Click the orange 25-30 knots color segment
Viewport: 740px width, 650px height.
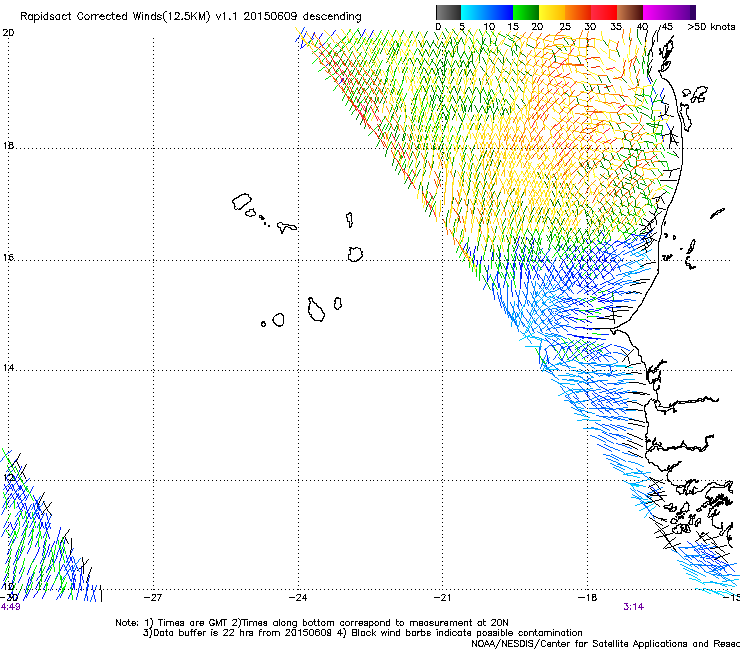578,12
